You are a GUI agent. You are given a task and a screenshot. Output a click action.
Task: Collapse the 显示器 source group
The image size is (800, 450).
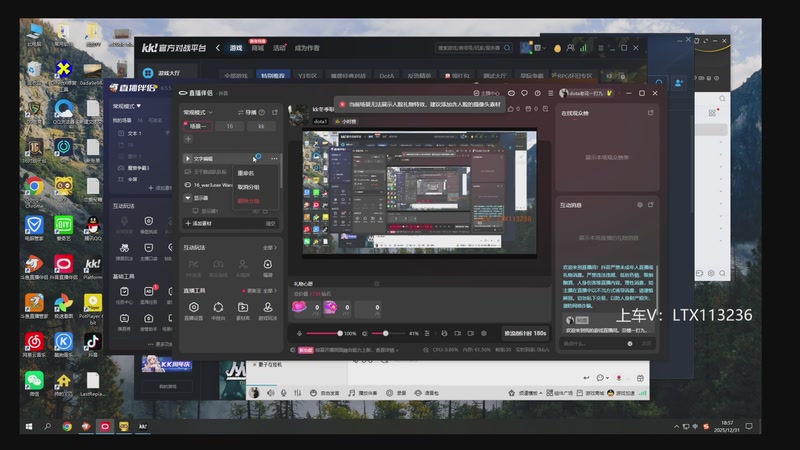[188, 197]
